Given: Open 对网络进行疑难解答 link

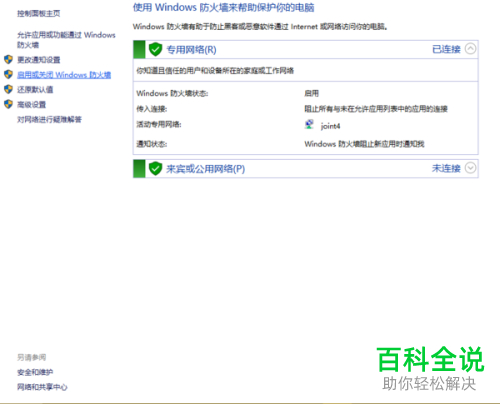Looking at the screenshot, I should tap(49, 119).
